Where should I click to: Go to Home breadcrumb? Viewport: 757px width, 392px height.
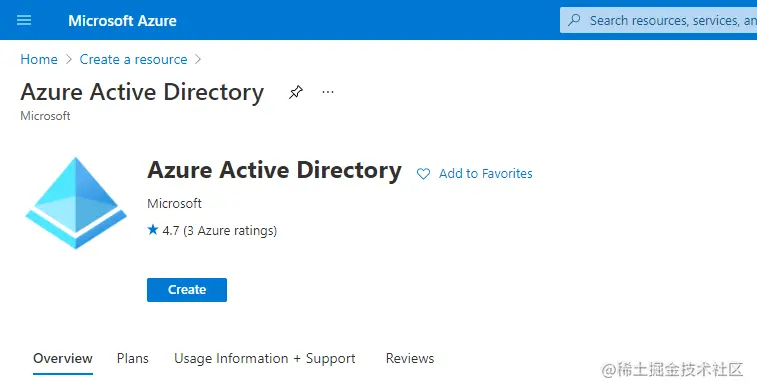[x=39, y=59]
